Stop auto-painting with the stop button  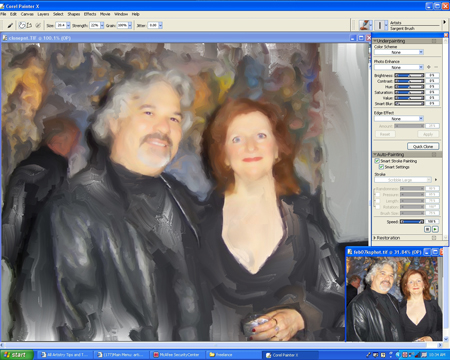[x=427, y=229]
